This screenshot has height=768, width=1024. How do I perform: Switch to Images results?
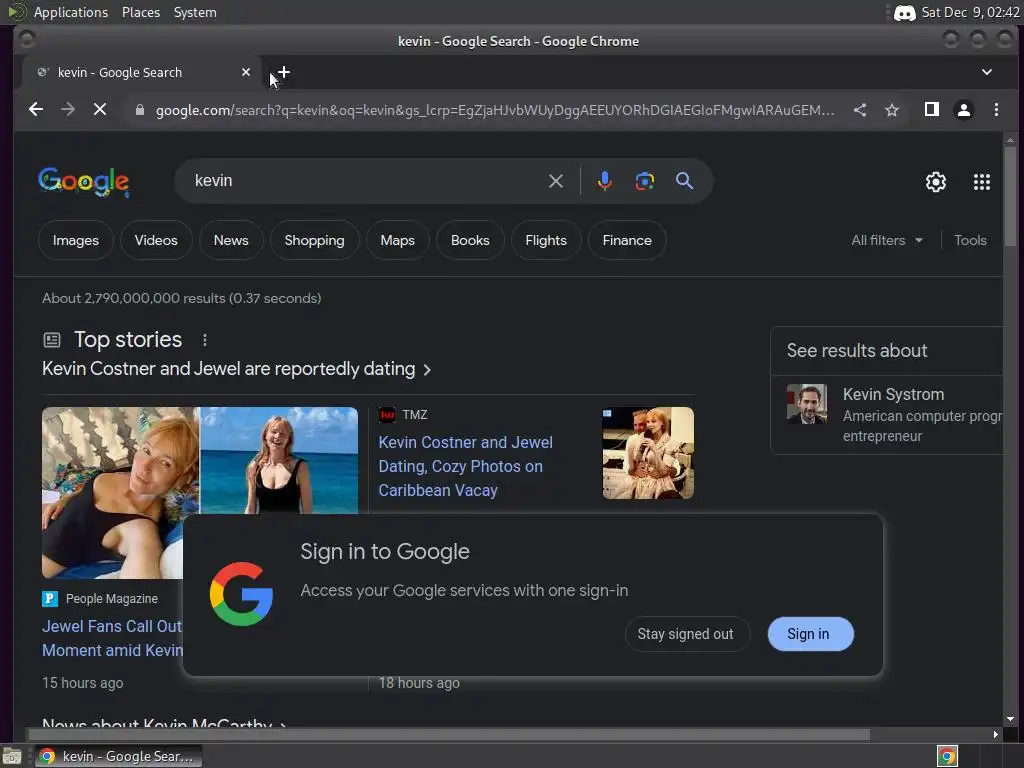76,240
